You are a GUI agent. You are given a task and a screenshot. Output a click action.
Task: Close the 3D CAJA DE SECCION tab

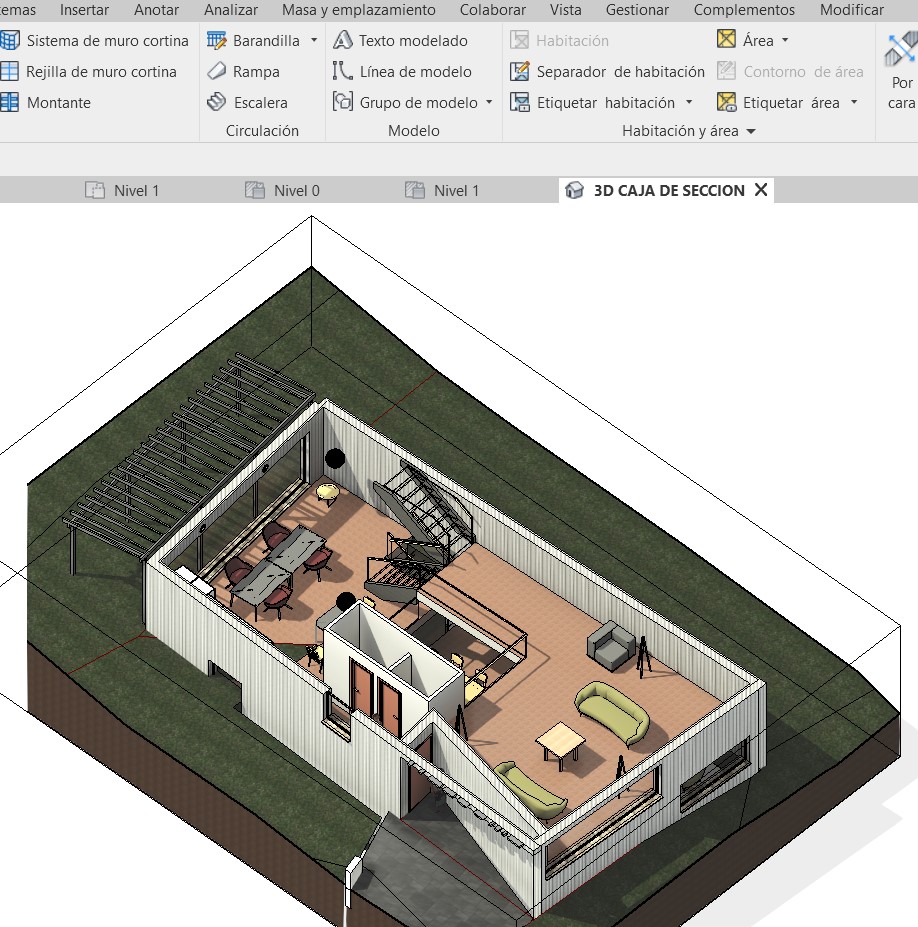pyautogui.click(x=761, y=190)
